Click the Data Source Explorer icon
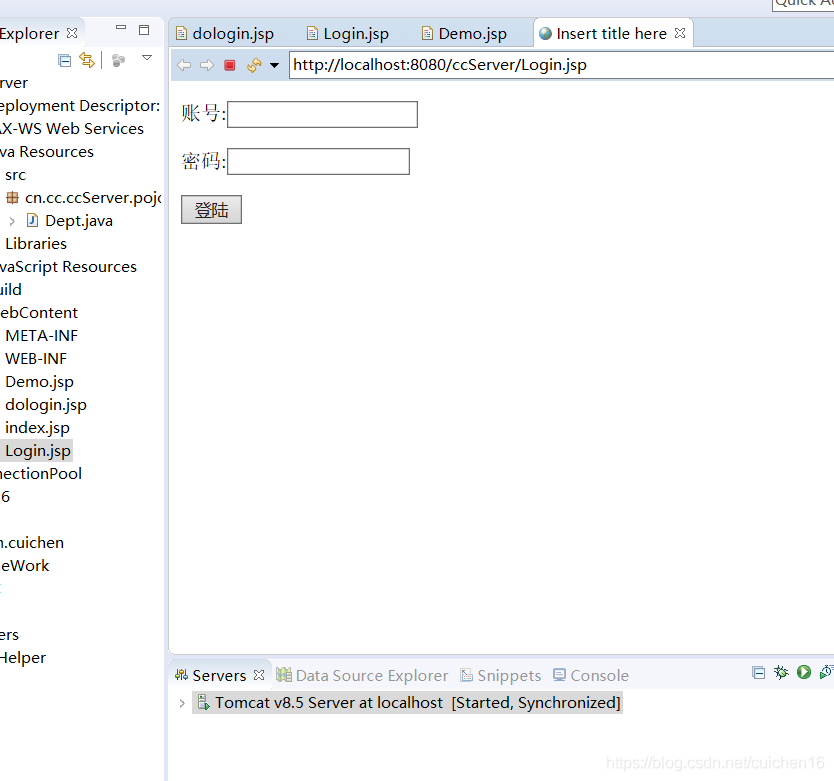 tap(284, 675)
